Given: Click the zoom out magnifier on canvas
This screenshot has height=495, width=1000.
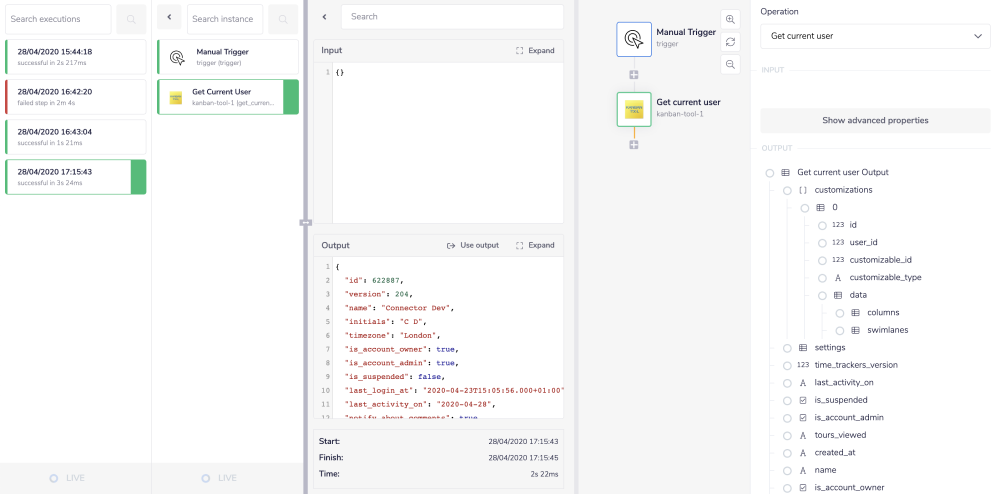Looking at the screenshot, I should pos(731,64).
